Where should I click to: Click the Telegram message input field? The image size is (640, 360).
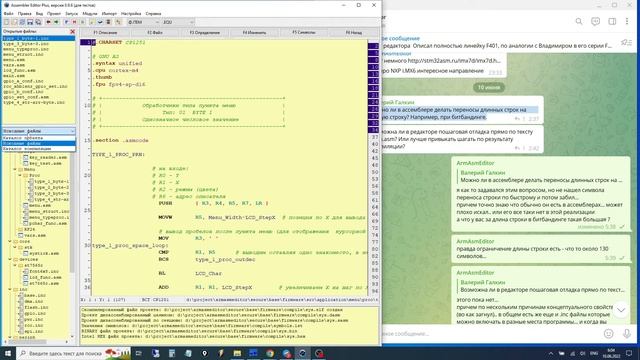click(490, 333)
